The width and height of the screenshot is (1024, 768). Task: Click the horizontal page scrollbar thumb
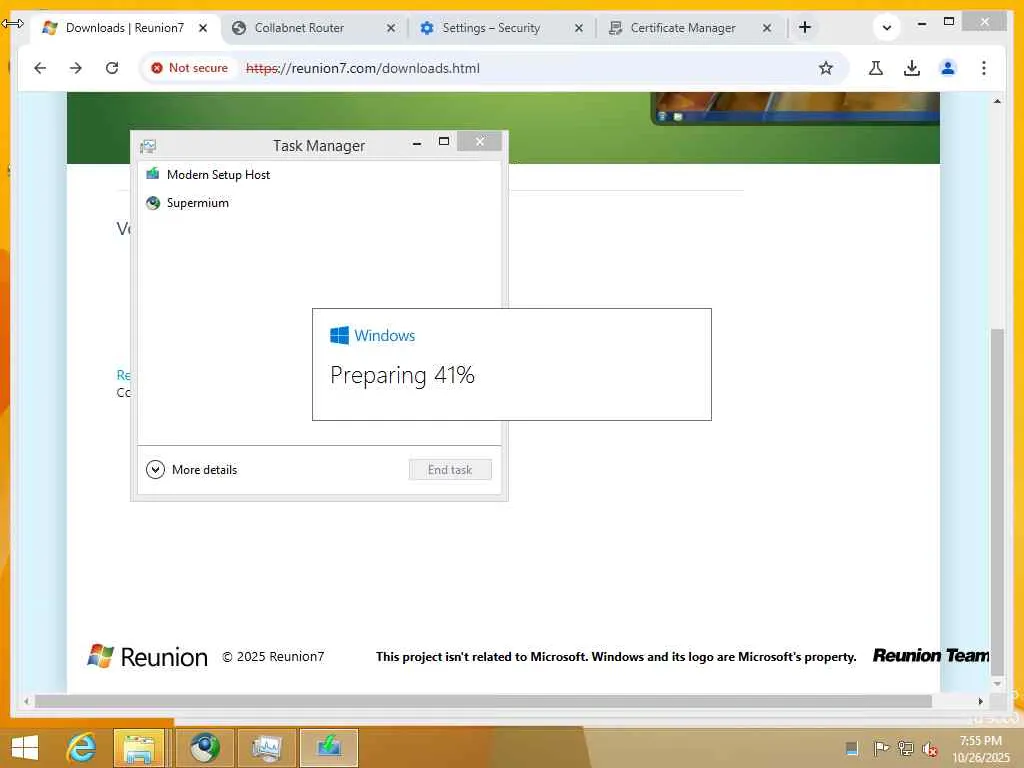coord(483,701)
